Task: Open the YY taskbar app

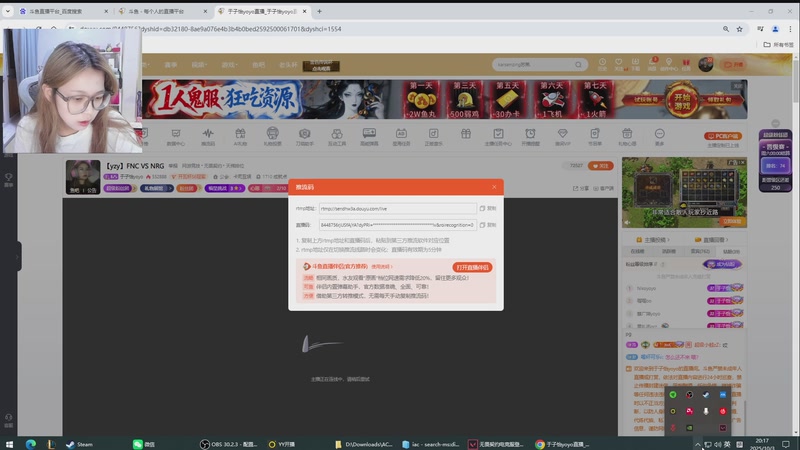Action: click(x=282, y=444)
